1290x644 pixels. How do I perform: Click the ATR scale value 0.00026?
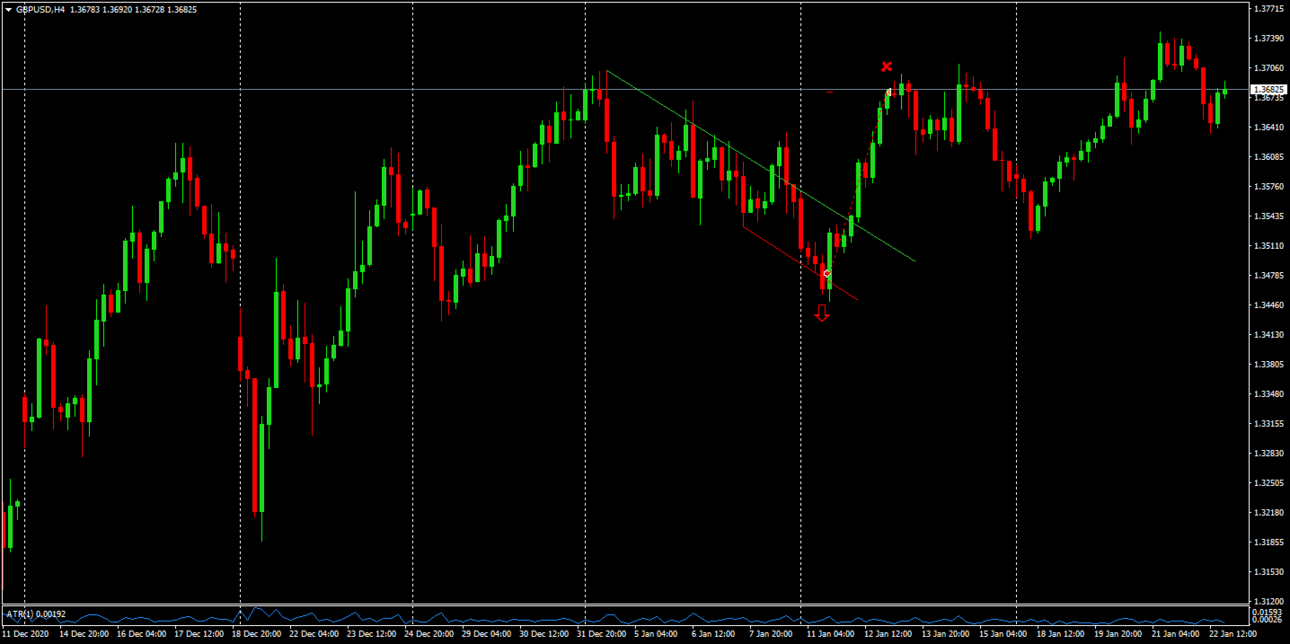click(1268, 621)
